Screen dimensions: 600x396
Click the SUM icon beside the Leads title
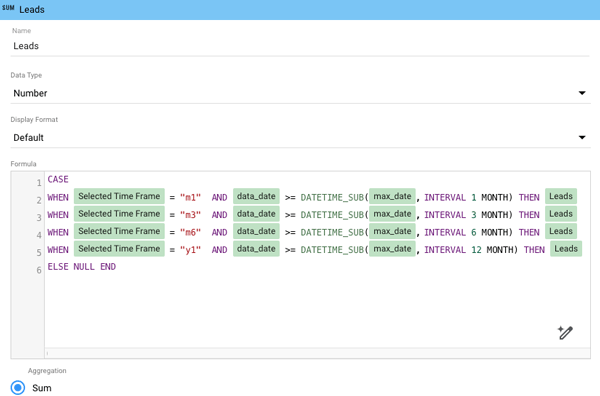[x=8, y=8]
